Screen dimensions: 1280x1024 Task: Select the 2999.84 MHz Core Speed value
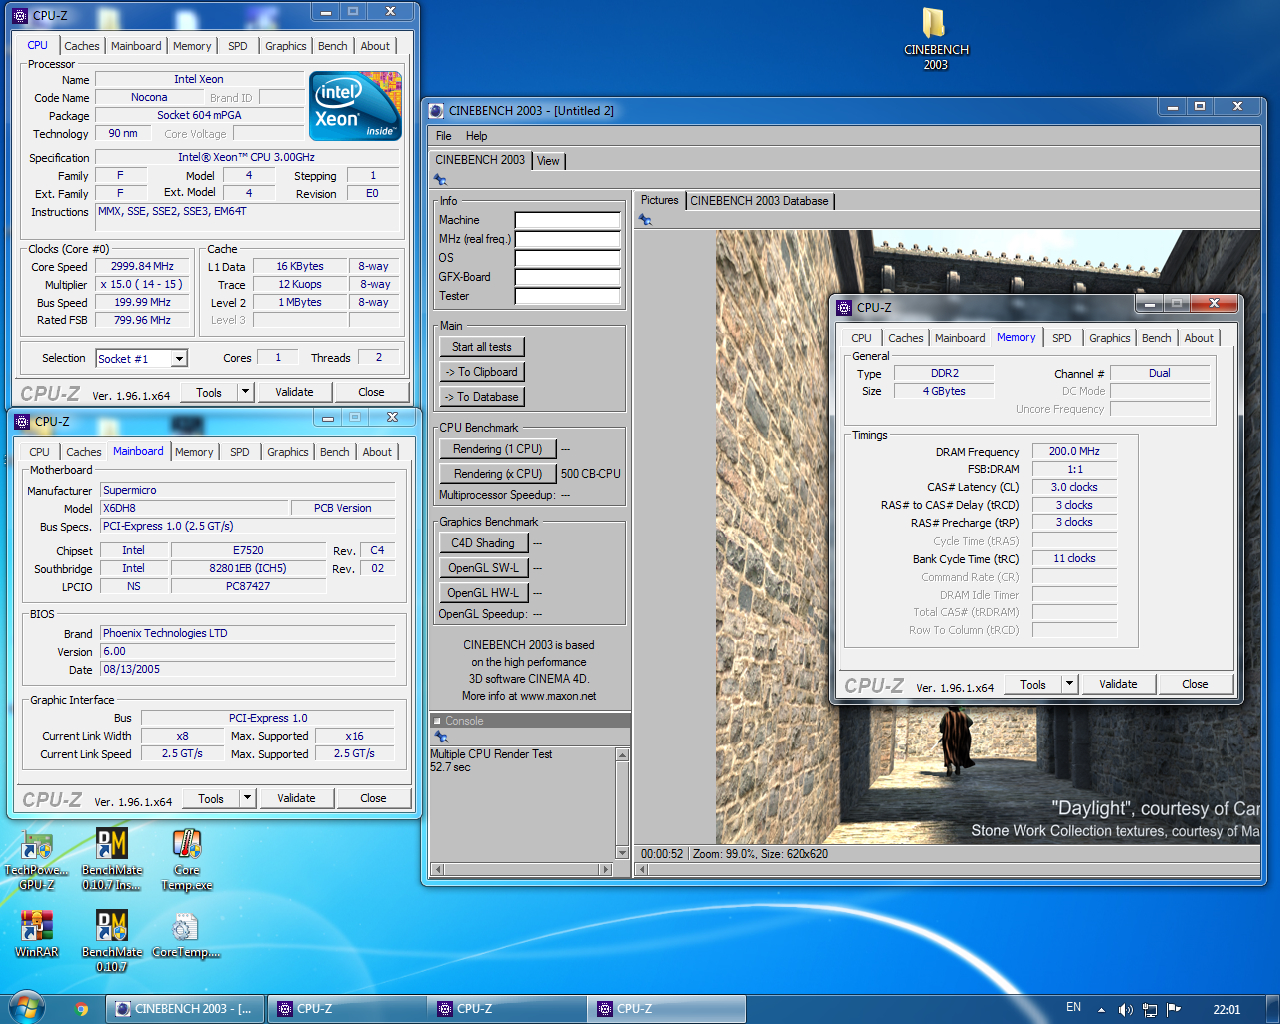(142, 266)
